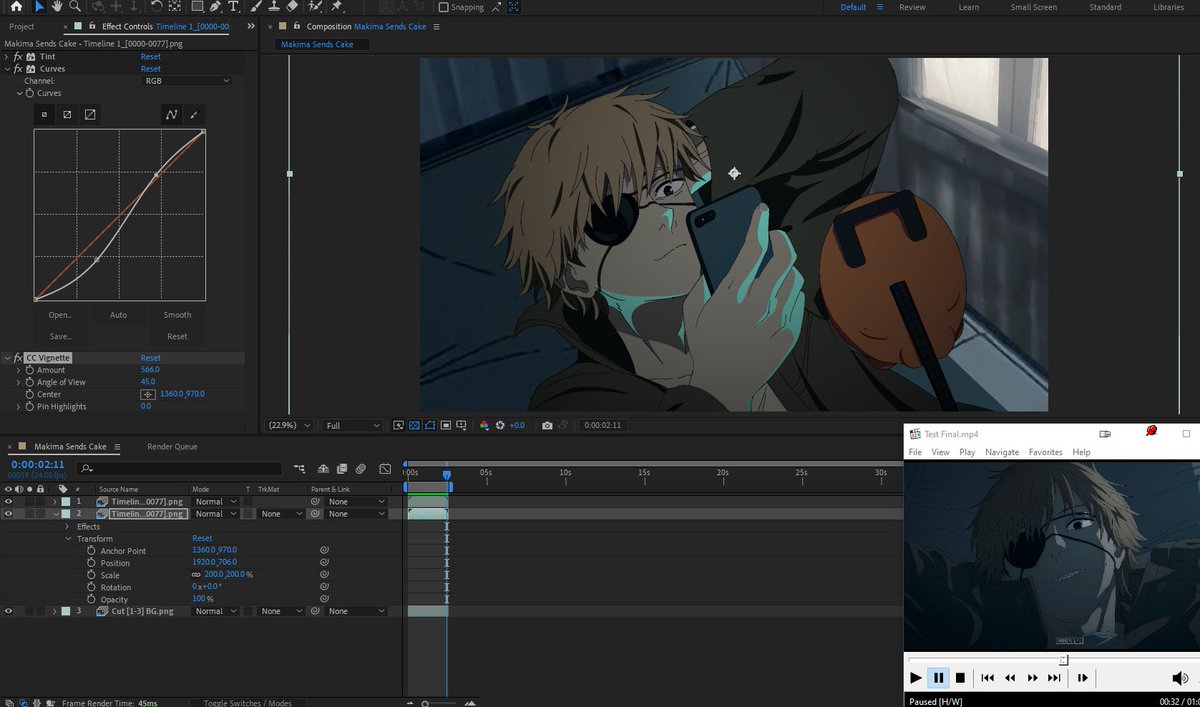The width and height of the screenshot is (1200, 707).
Task: Toggle the Curves effect fx switch
Action: click(x=18, y=69)
